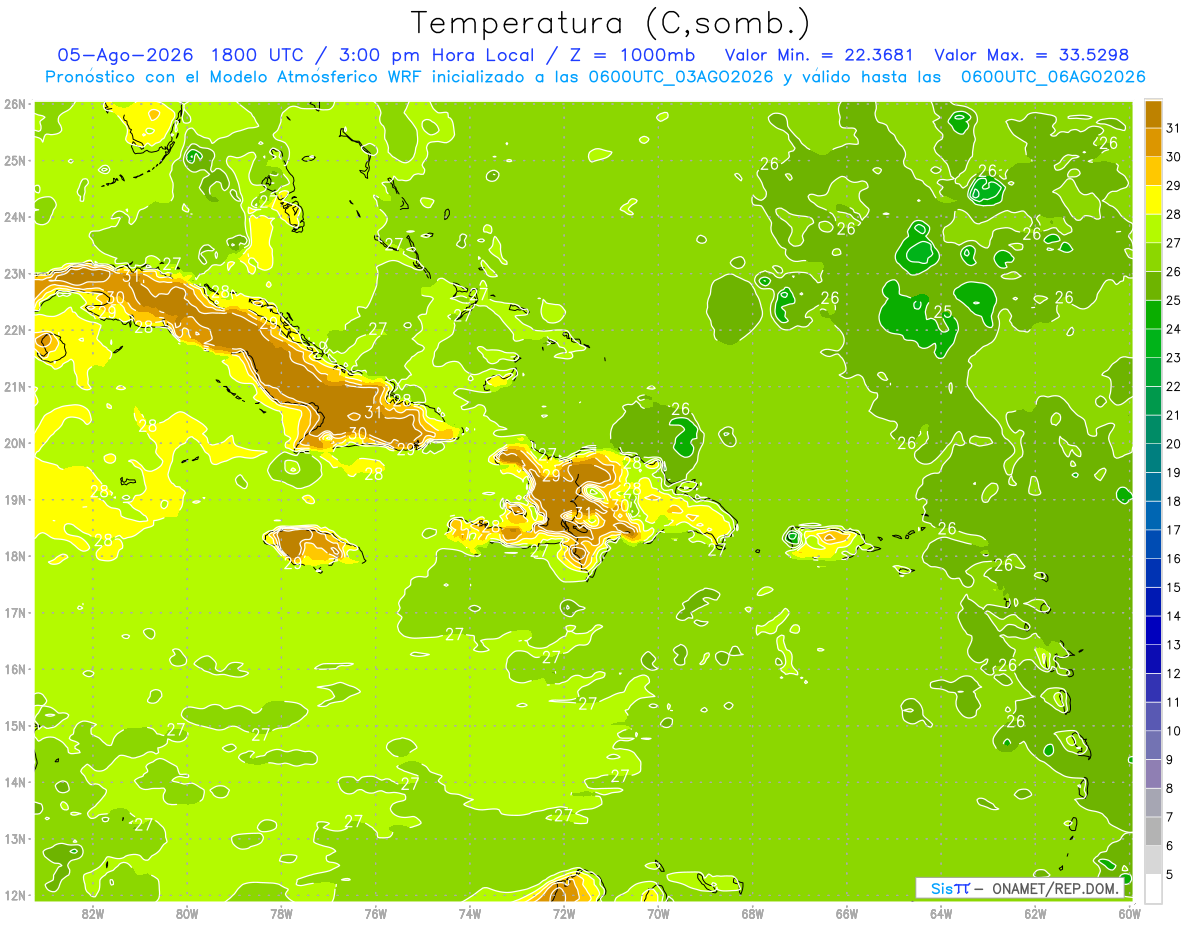Click the 60W longitude axis label
The width and height of the screenshot is (1200, 927).
[1129, 913]
